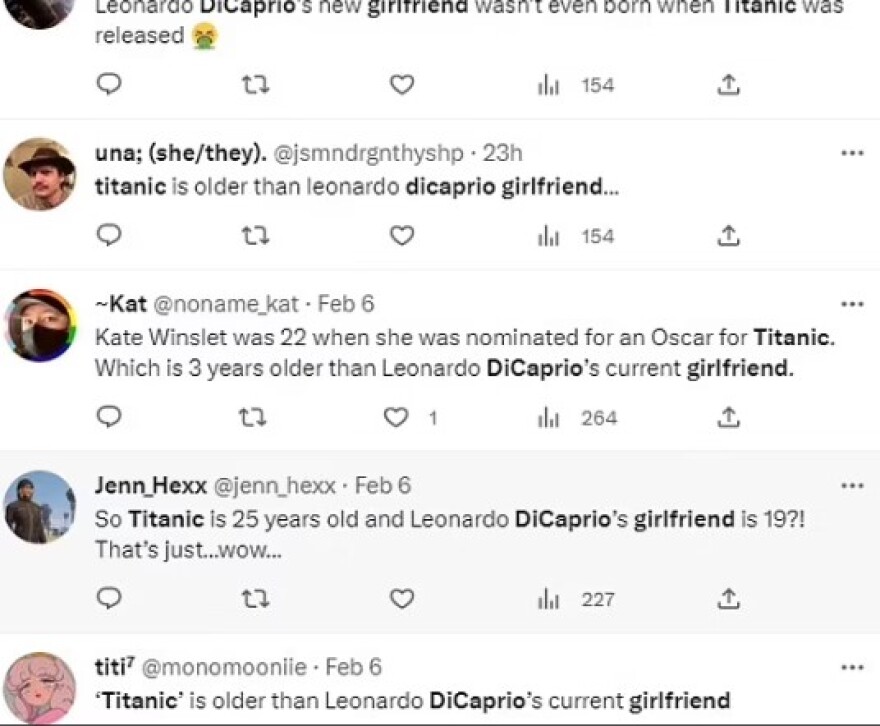Open titi's more options menu
The height and width of the screenshot is (726, 880).
tap(852, 667)
